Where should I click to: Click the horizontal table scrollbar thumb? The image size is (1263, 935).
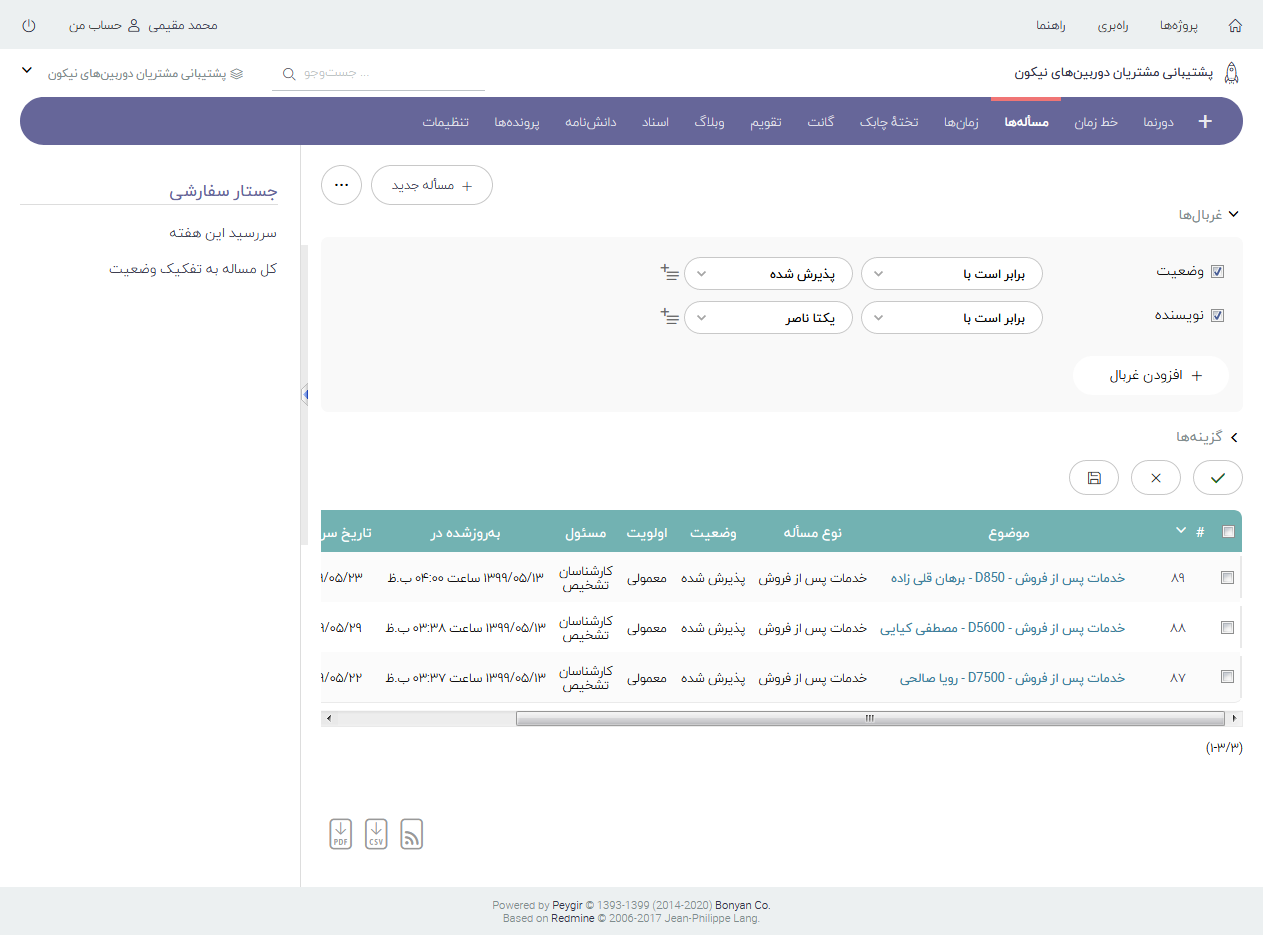tap(870, 718)
